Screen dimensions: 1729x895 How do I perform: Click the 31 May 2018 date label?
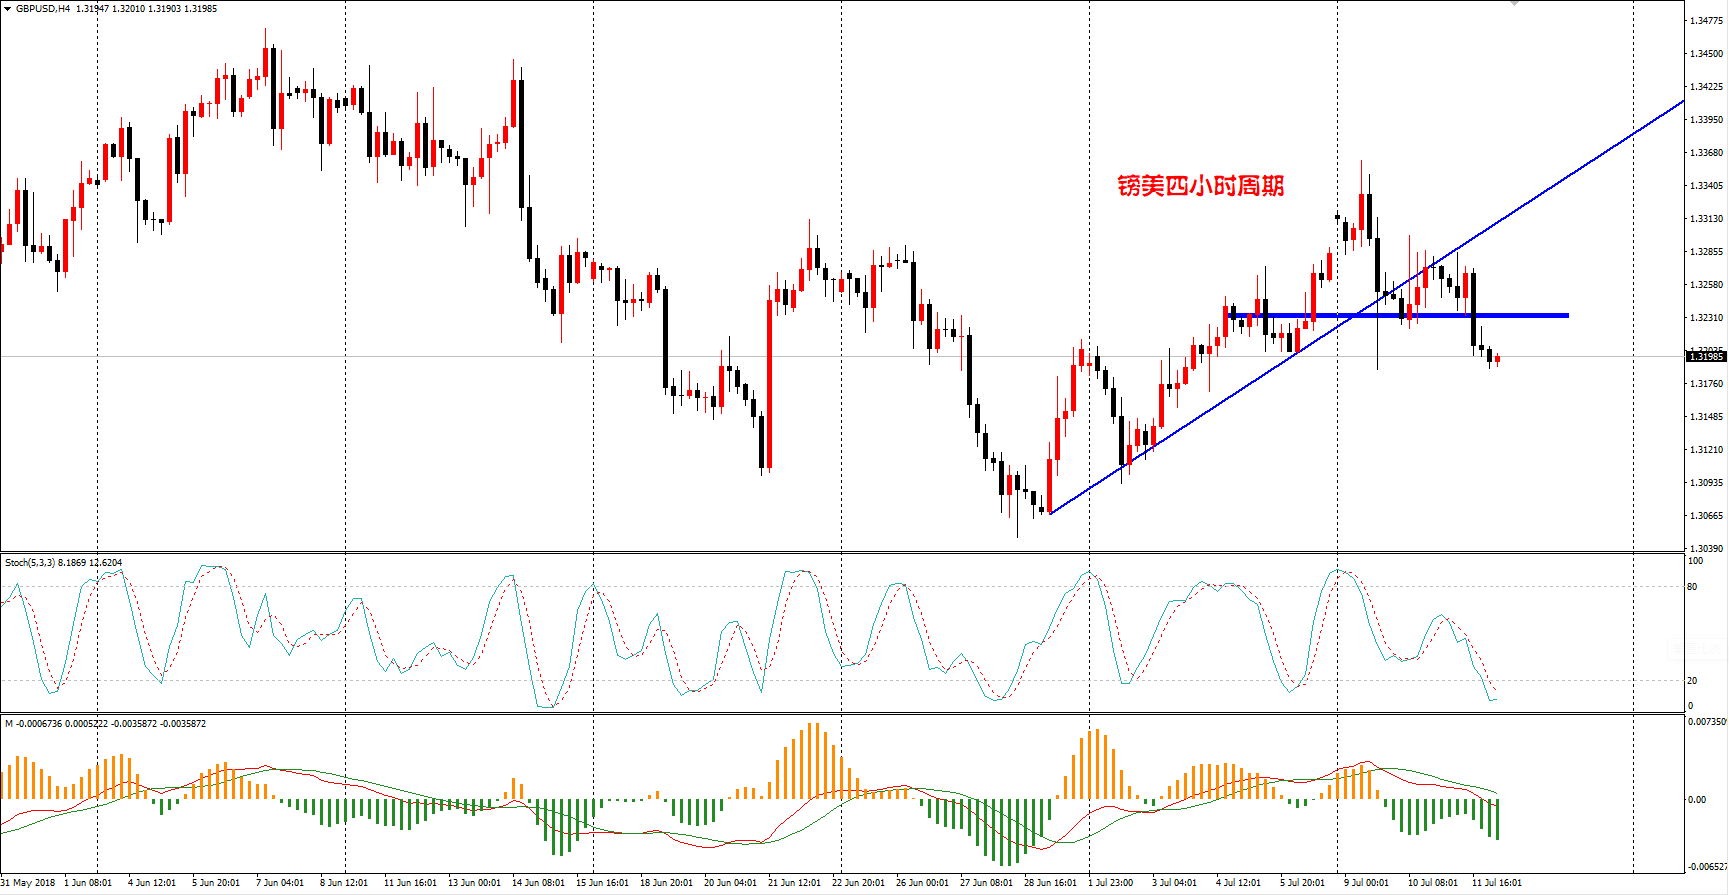click(29, 883)
